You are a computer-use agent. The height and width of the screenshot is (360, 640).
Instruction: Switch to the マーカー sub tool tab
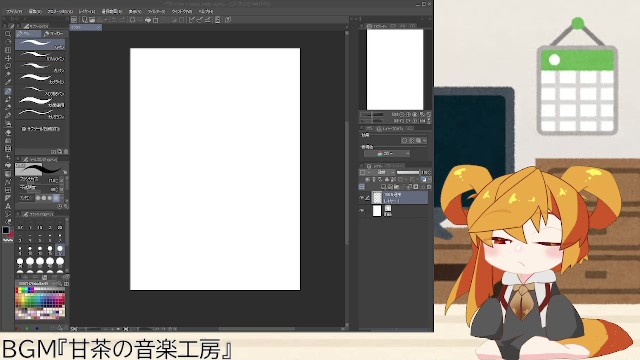pos(54,33)
